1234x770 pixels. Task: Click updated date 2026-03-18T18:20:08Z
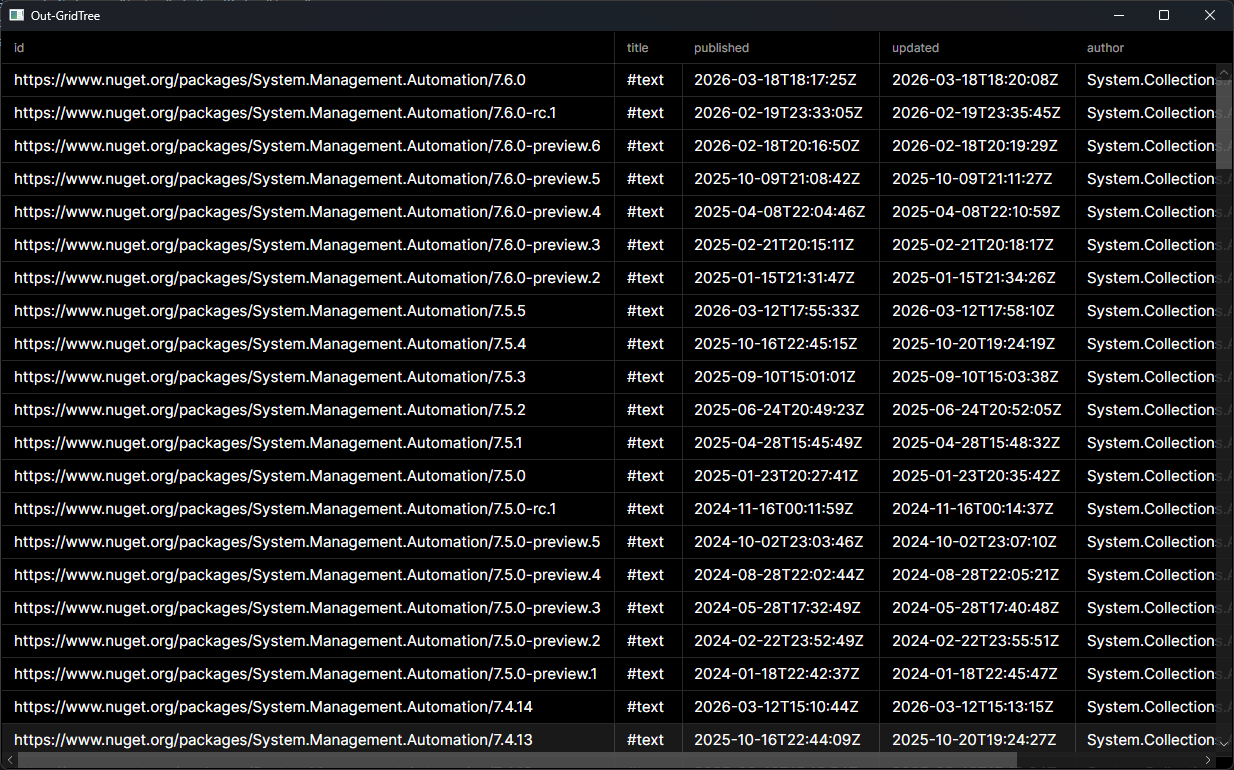pos(975,80)
